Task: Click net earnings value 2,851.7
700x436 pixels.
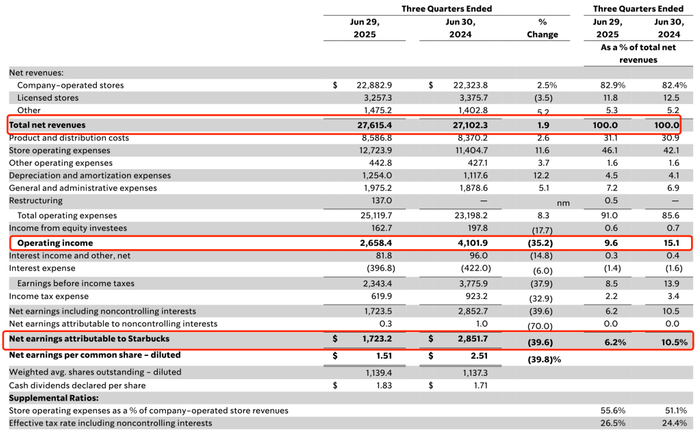Action: point(473,339)
